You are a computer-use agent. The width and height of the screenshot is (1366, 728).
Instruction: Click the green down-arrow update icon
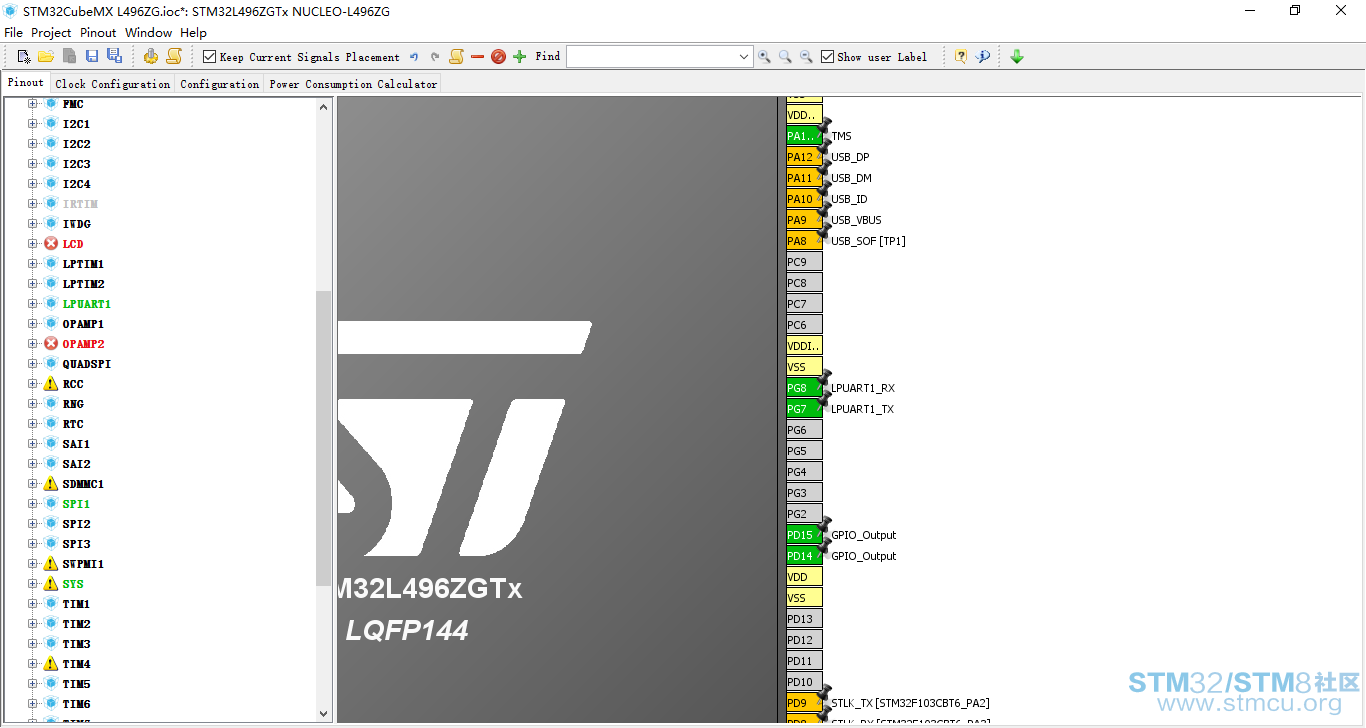[1017, 57]
